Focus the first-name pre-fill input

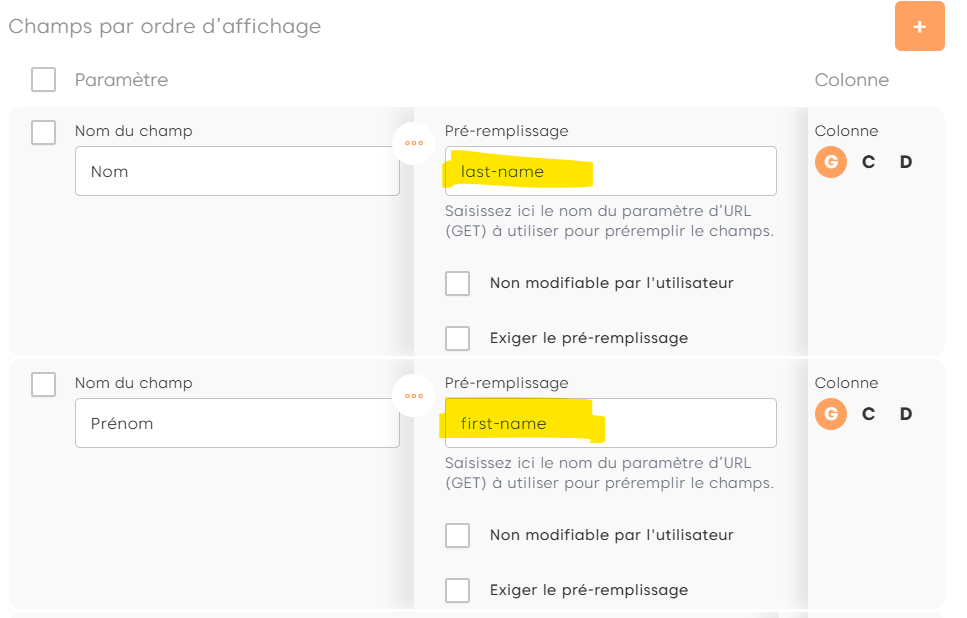pos(610,424)
